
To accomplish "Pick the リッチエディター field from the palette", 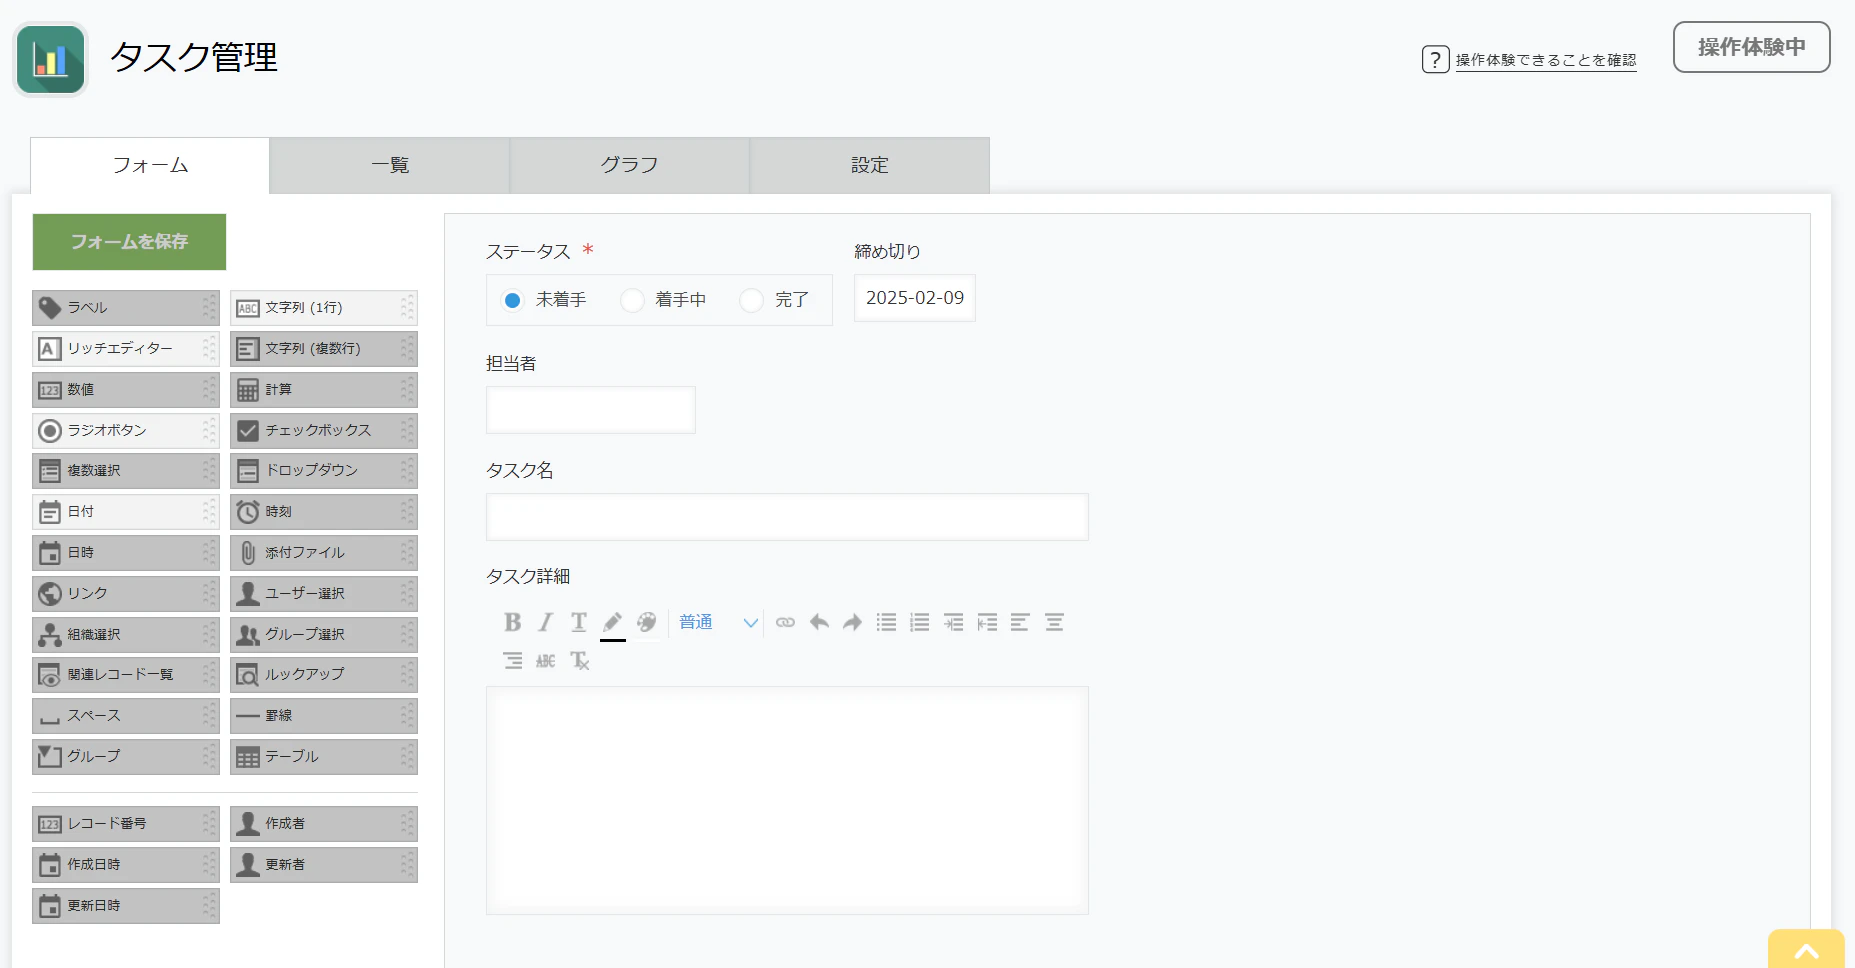I will tap(126, 349).
